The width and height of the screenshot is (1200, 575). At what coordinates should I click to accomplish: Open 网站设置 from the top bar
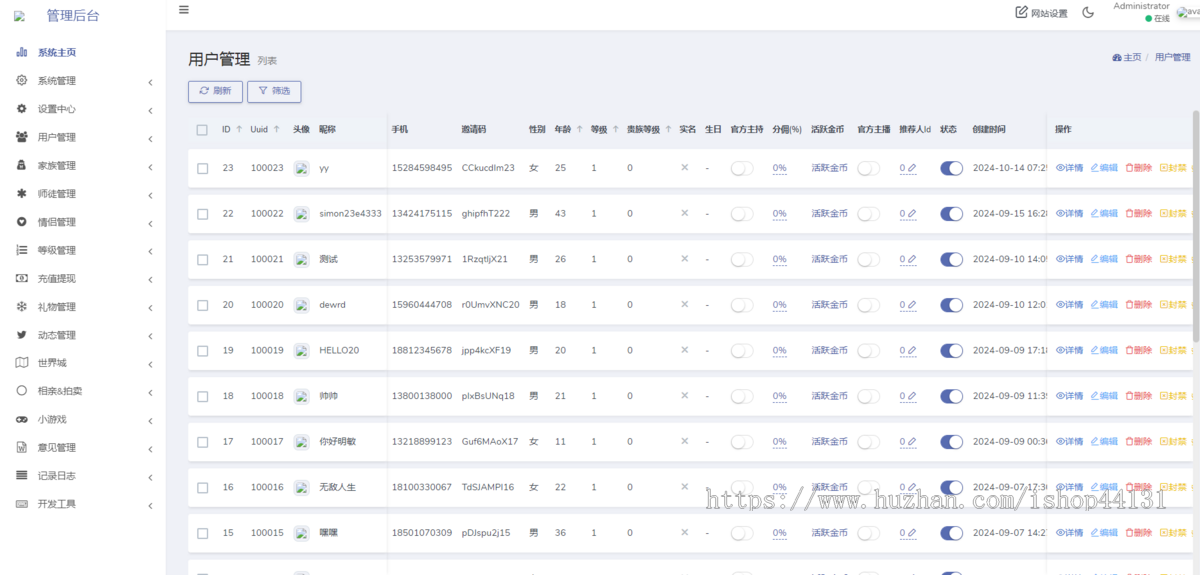click(x=1041, y=13)
